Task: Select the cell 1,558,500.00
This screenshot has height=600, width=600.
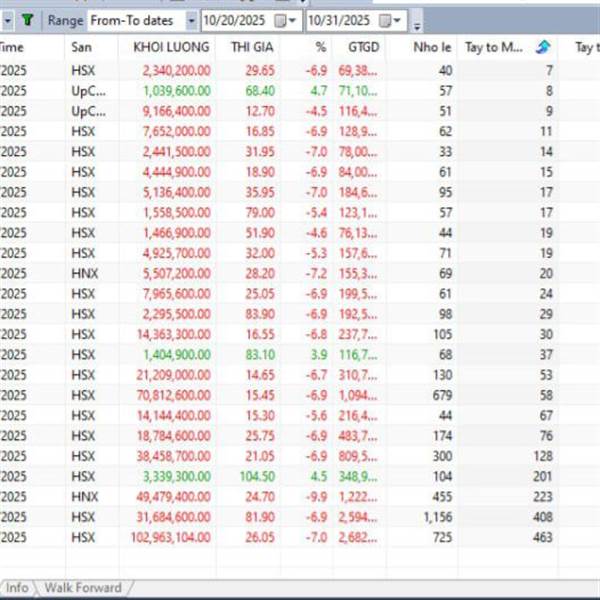Action: point(176,212)
